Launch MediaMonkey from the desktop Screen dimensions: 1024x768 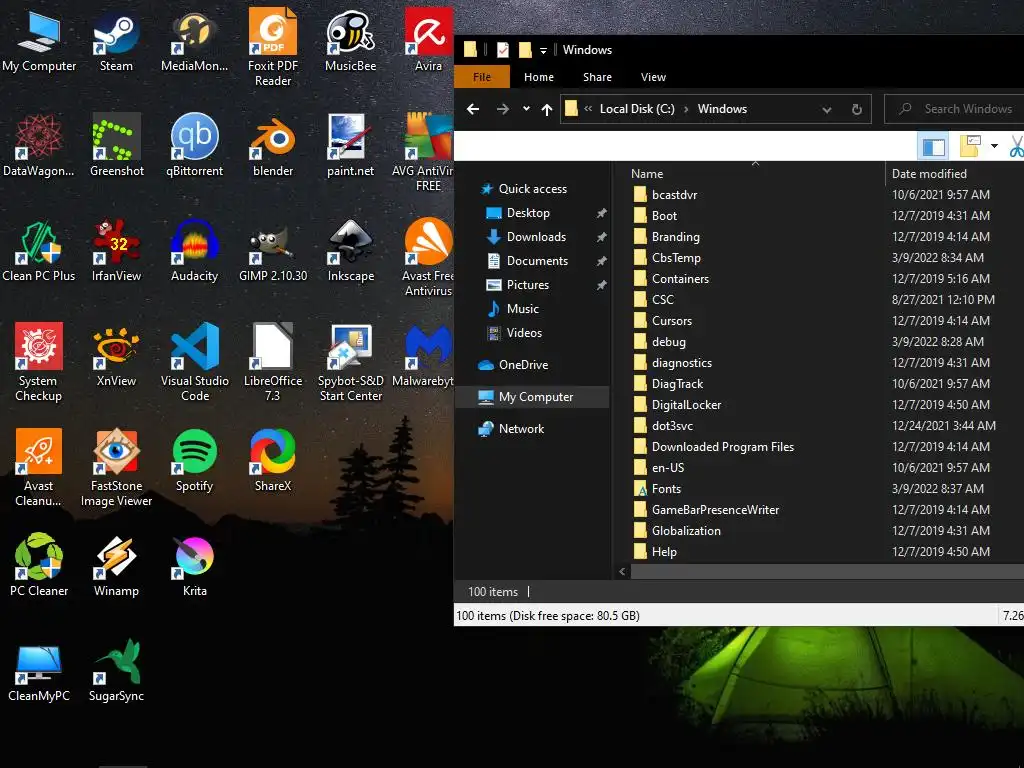tap(195, 40)
